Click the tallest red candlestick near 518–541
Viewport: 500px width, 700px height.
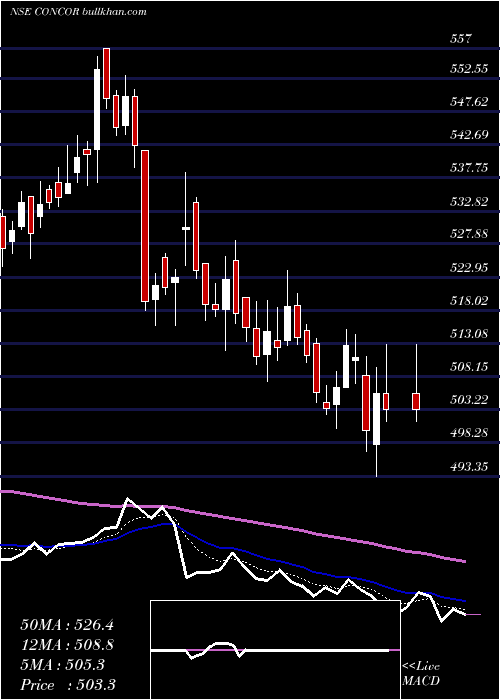point(145,226)
